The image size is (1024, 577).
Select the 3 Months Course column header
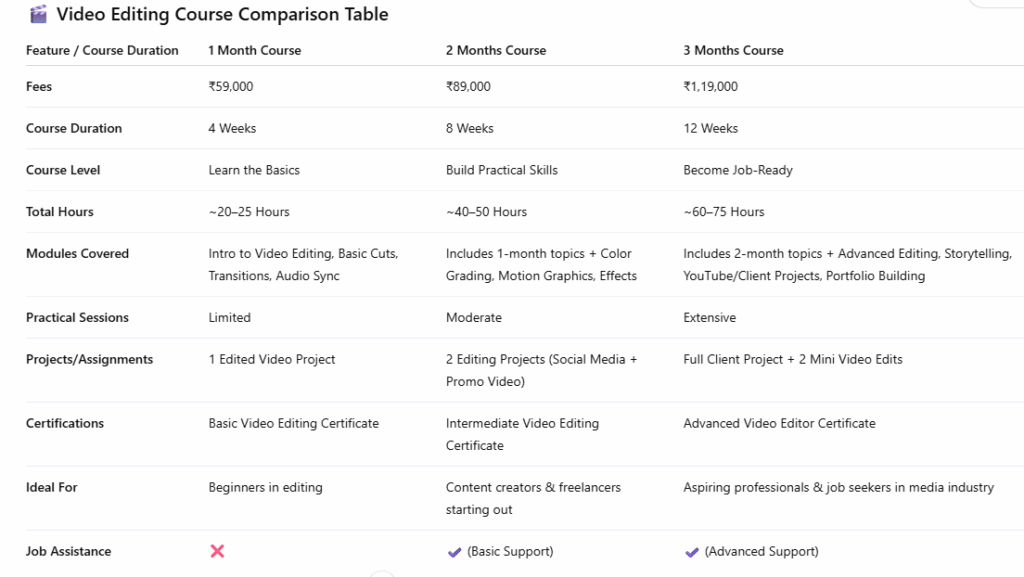[x=733, y=50]
